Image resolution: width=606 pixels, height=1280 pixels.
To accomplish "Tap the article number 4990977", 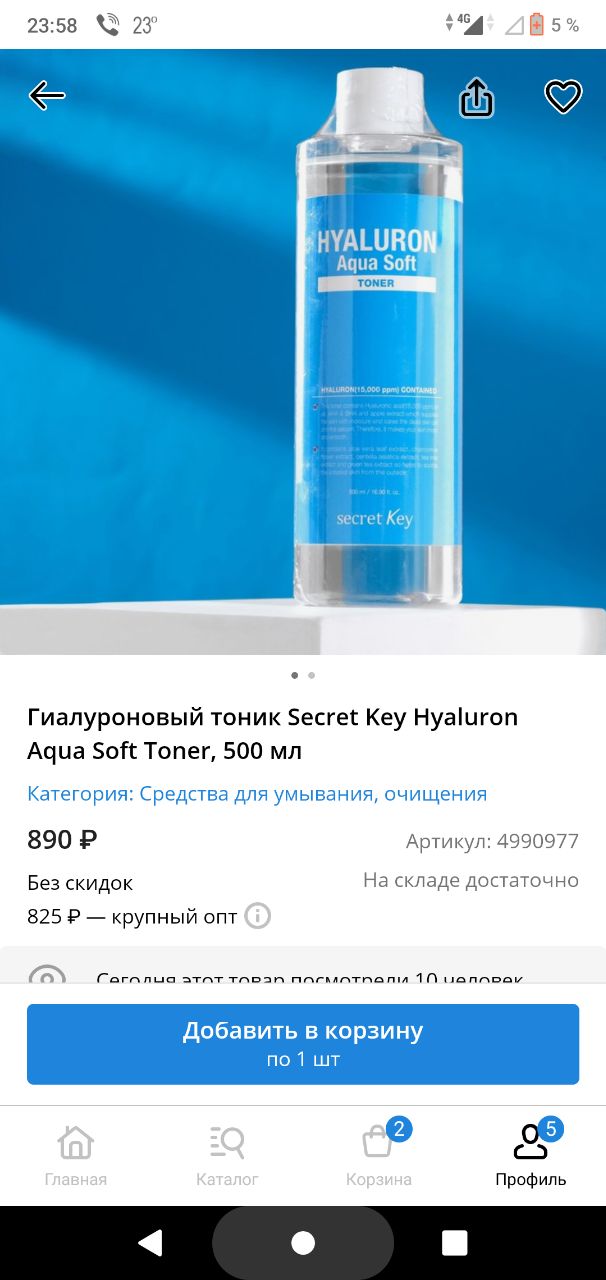I will (492, 841).
